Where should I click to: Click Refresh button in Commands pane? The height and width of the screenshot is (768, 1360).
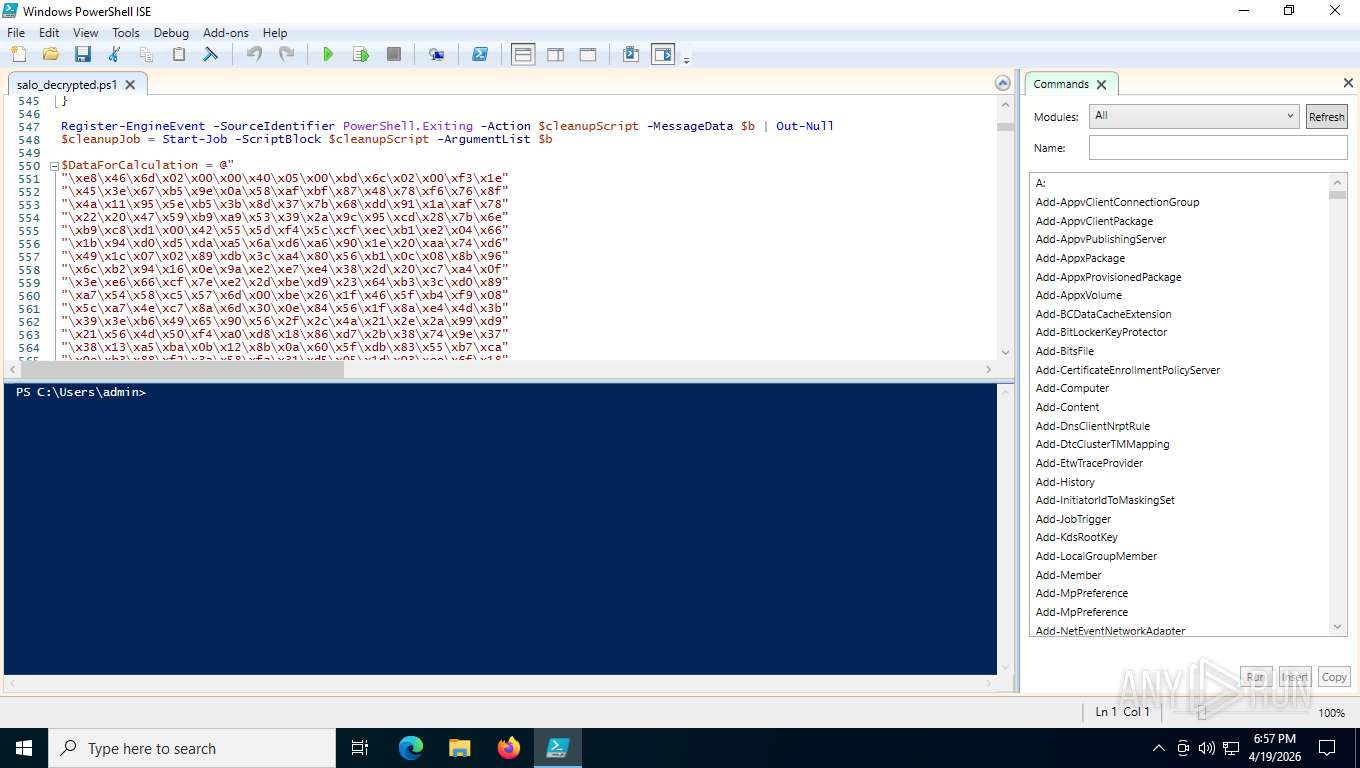tap(1327, 117)
